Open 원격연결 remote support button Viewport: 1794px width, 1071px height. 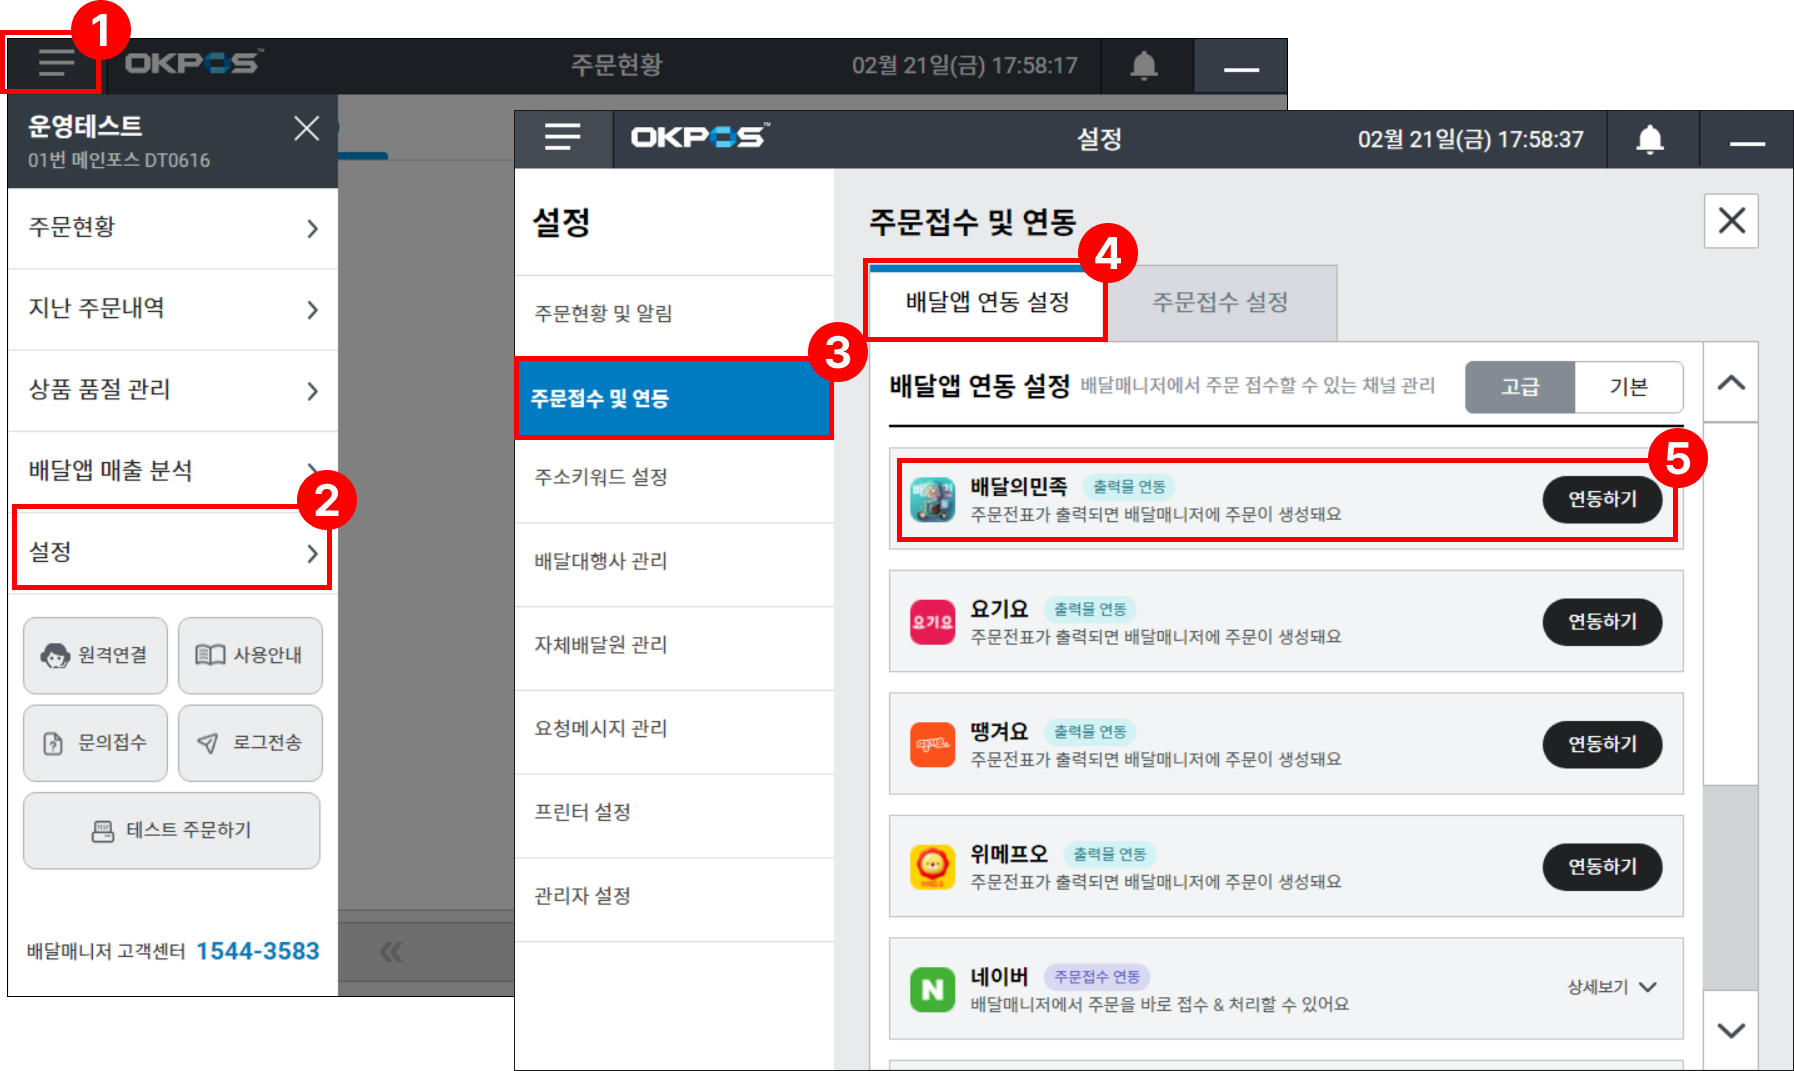pyautogui.click(x=96, y=655)
